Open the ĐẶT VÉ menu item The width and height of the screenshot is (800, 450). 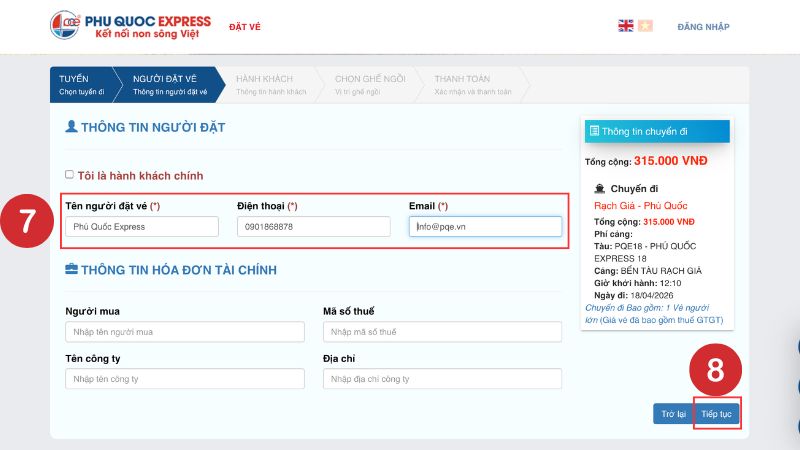coord(244,27)
